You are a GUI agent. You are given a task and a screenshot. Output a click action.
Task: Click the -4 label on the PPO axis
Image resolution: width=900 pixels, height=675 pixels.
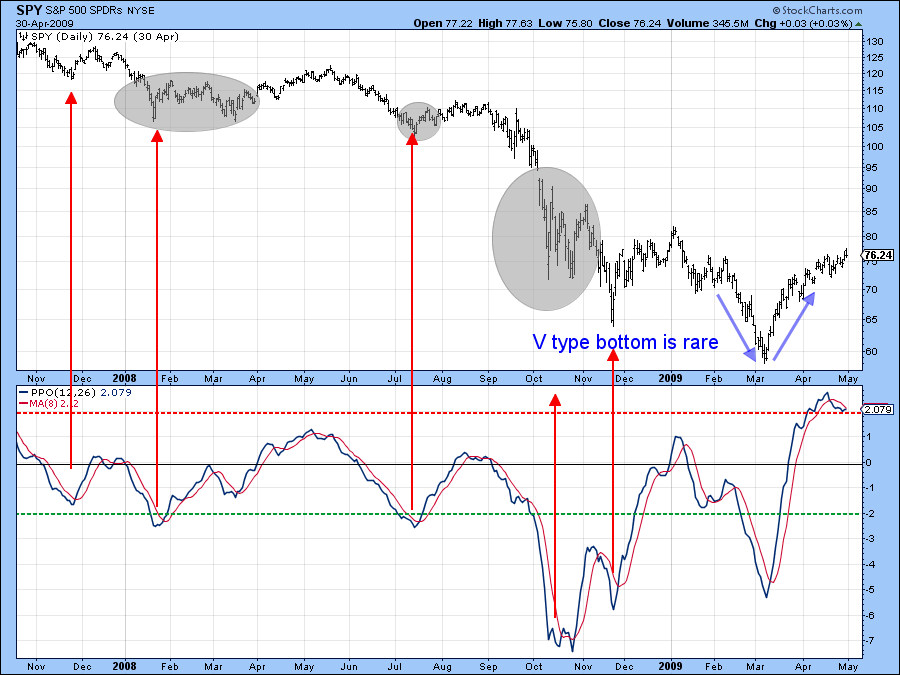[870, 564]
